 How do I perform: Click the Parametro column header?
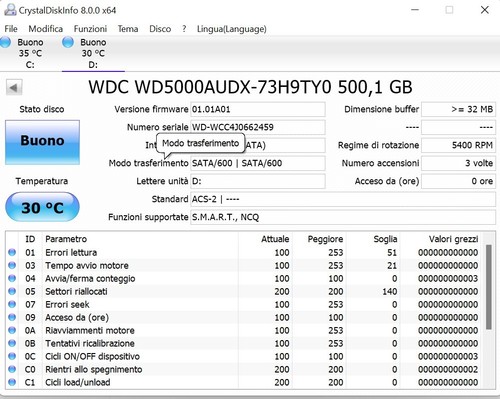coord(66,239)
